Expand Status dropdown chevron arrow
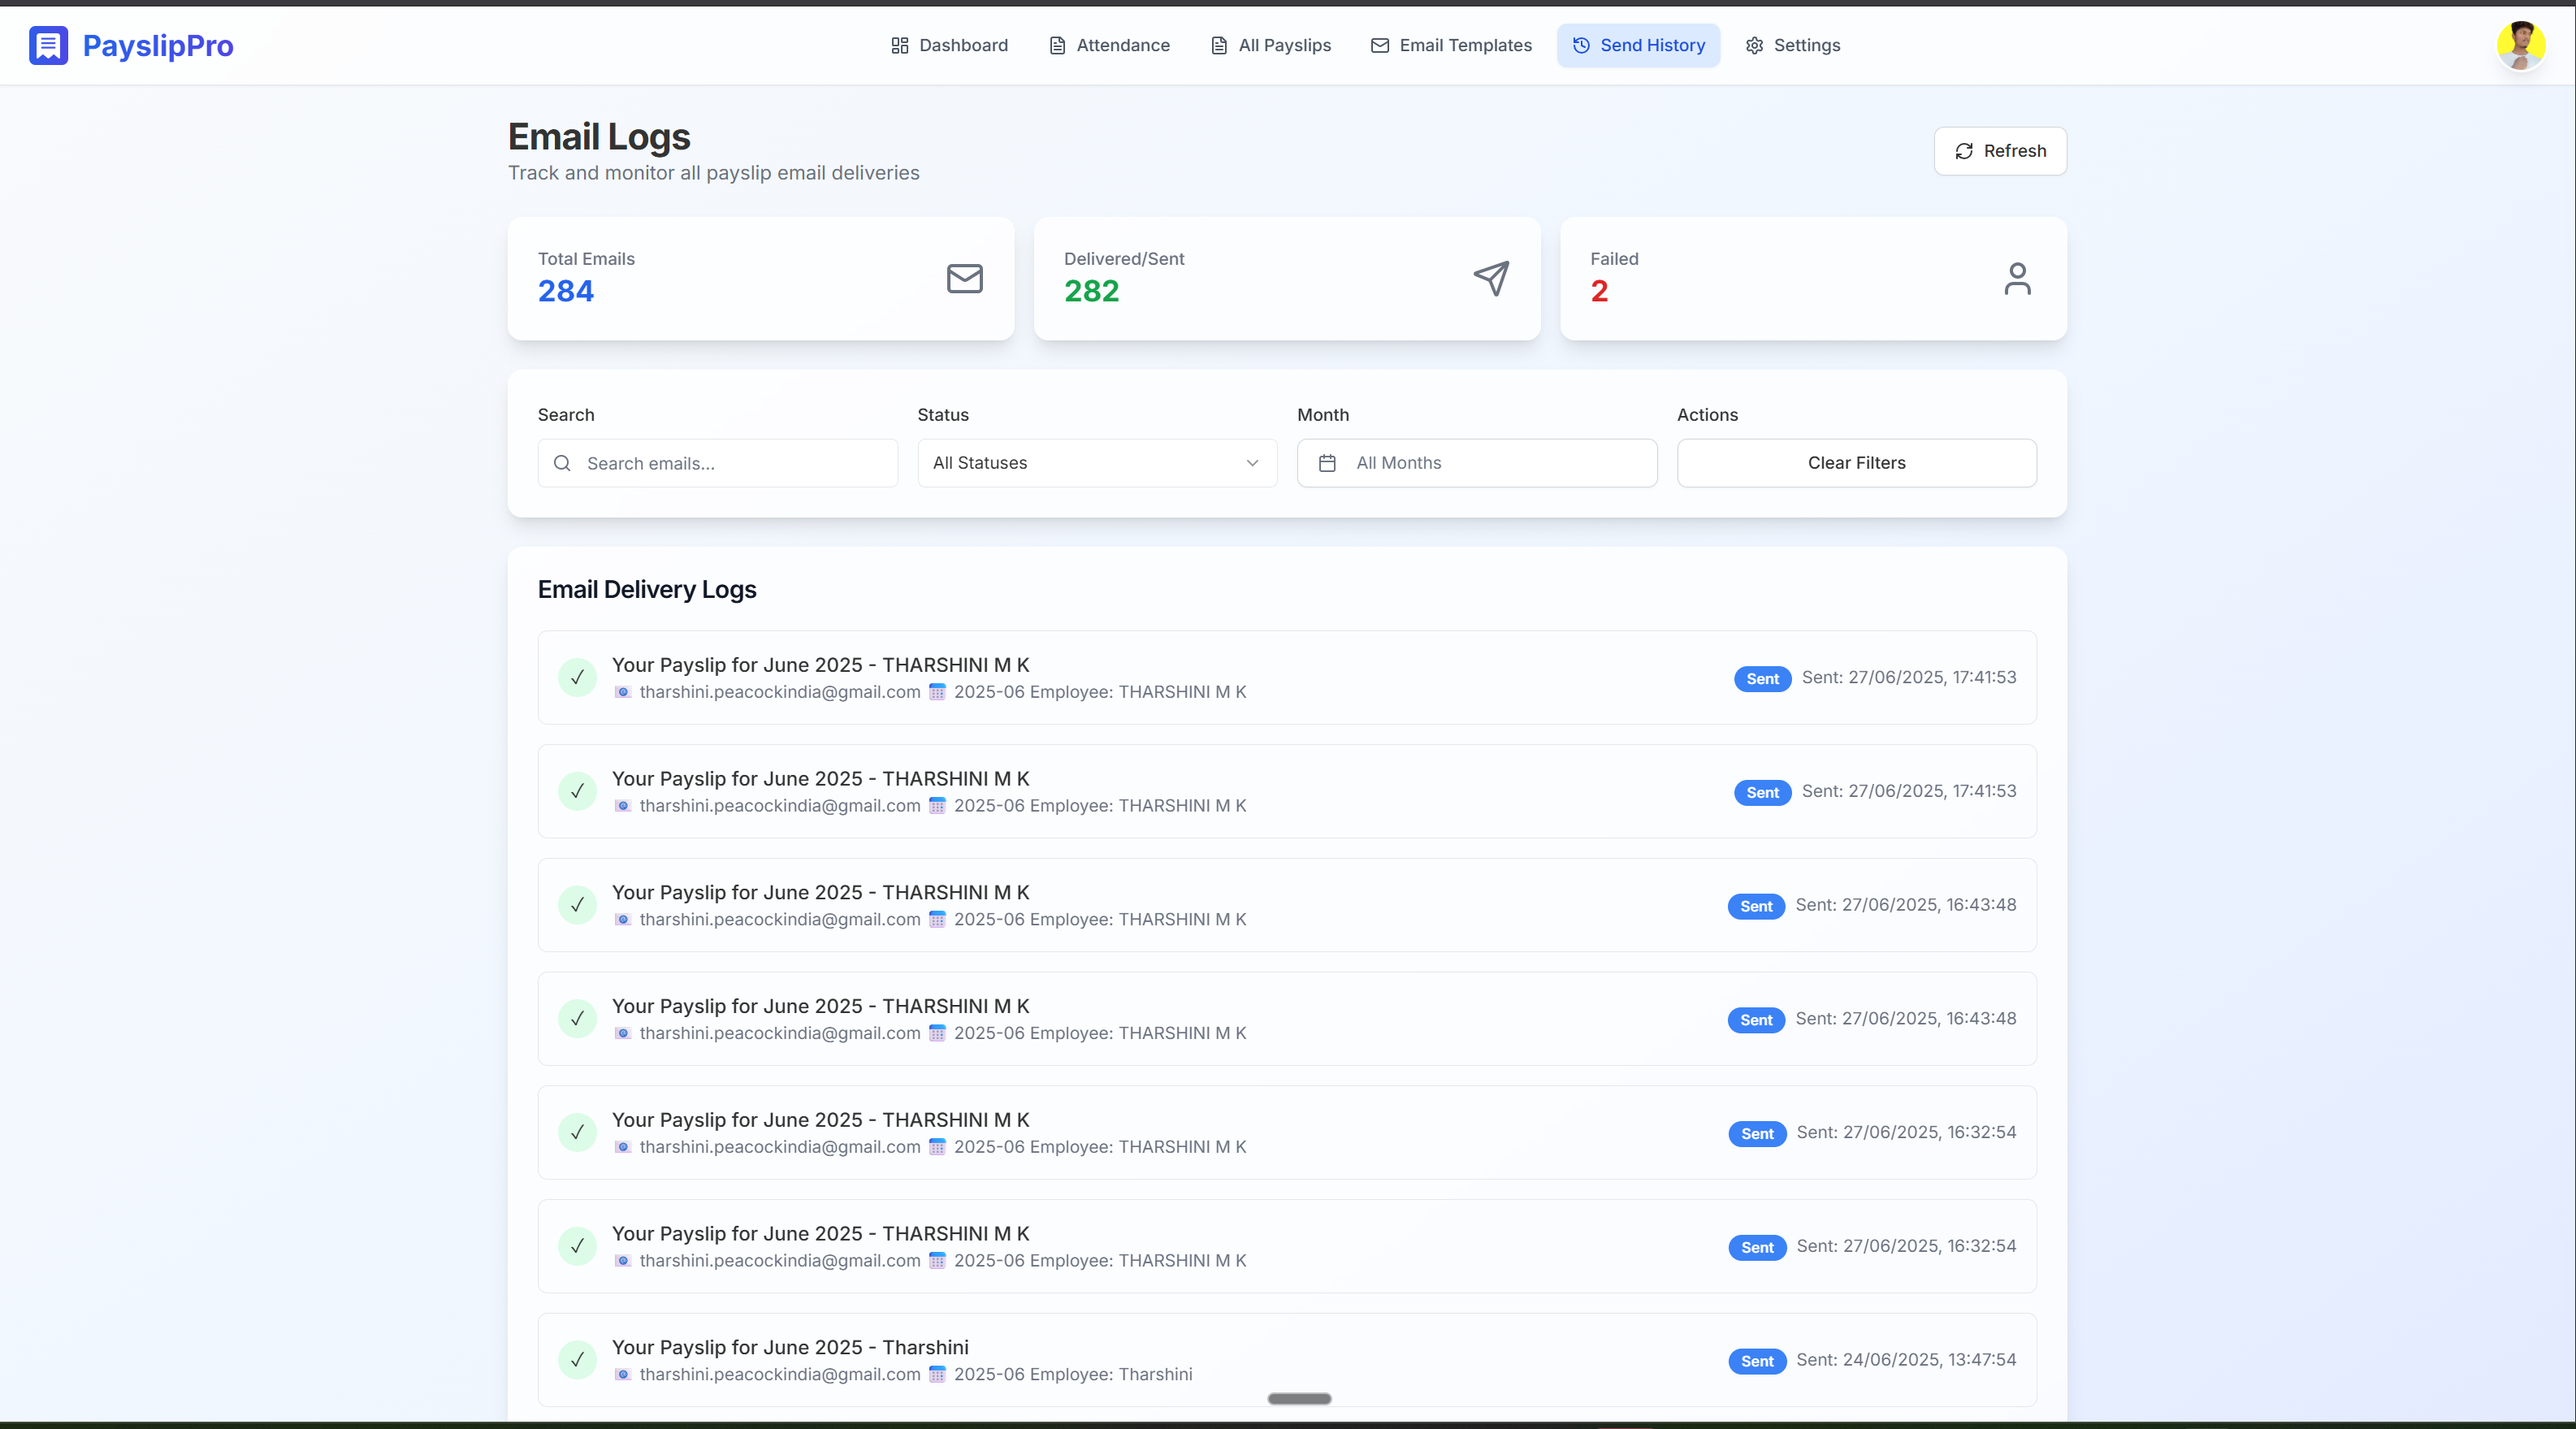The height and width of the screenshot is (1429, 2576). pyautogui.click(x=1252, y=463)
